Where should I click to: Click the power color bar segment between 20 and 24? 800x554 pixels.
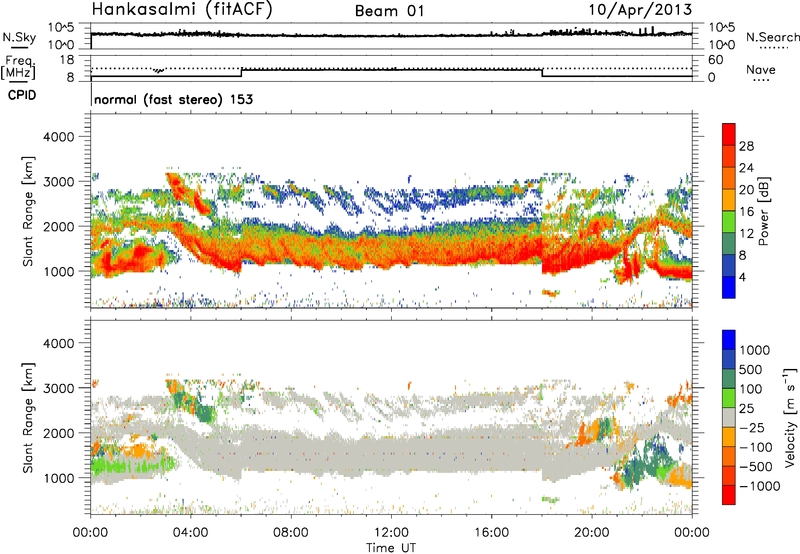tap(729, 178)
